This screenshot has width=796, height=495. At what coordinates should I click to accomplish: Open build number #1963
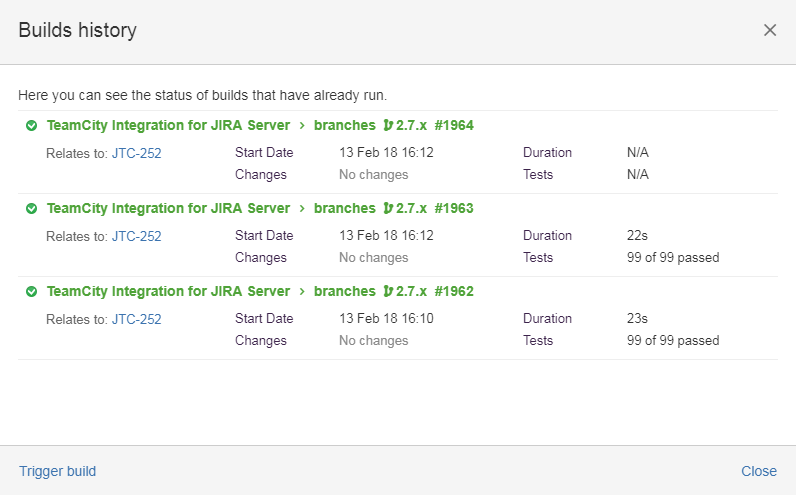[454, 209]
